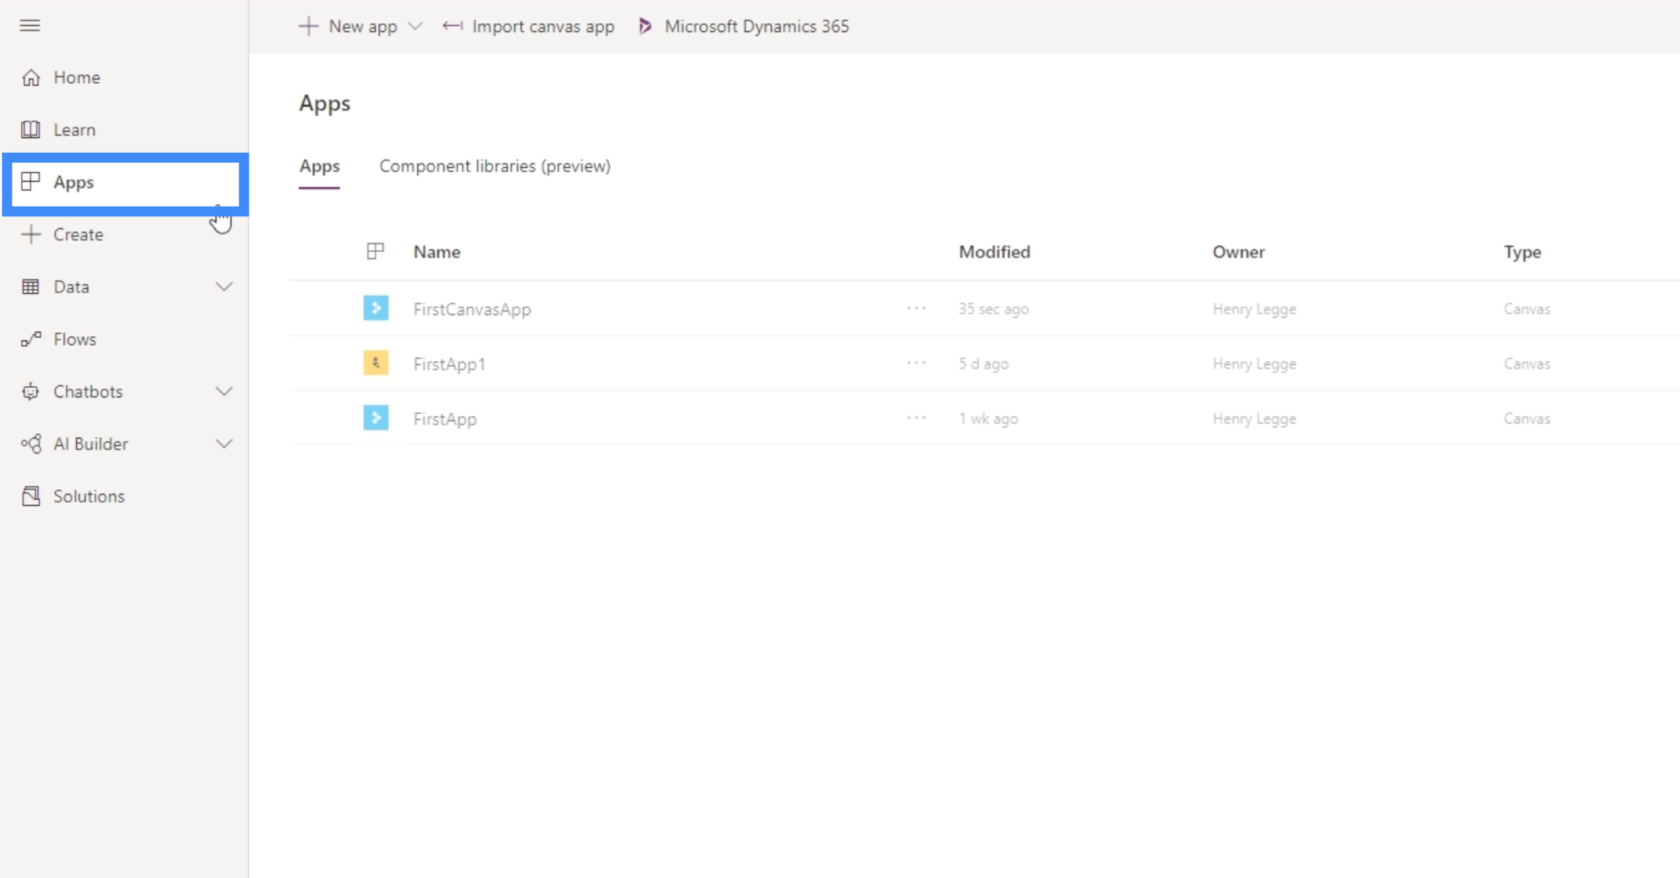Open more options for FirstCanvasApp
Image resolution: width=1680 pixels, height=878 pixels.
tap(916, 308)
